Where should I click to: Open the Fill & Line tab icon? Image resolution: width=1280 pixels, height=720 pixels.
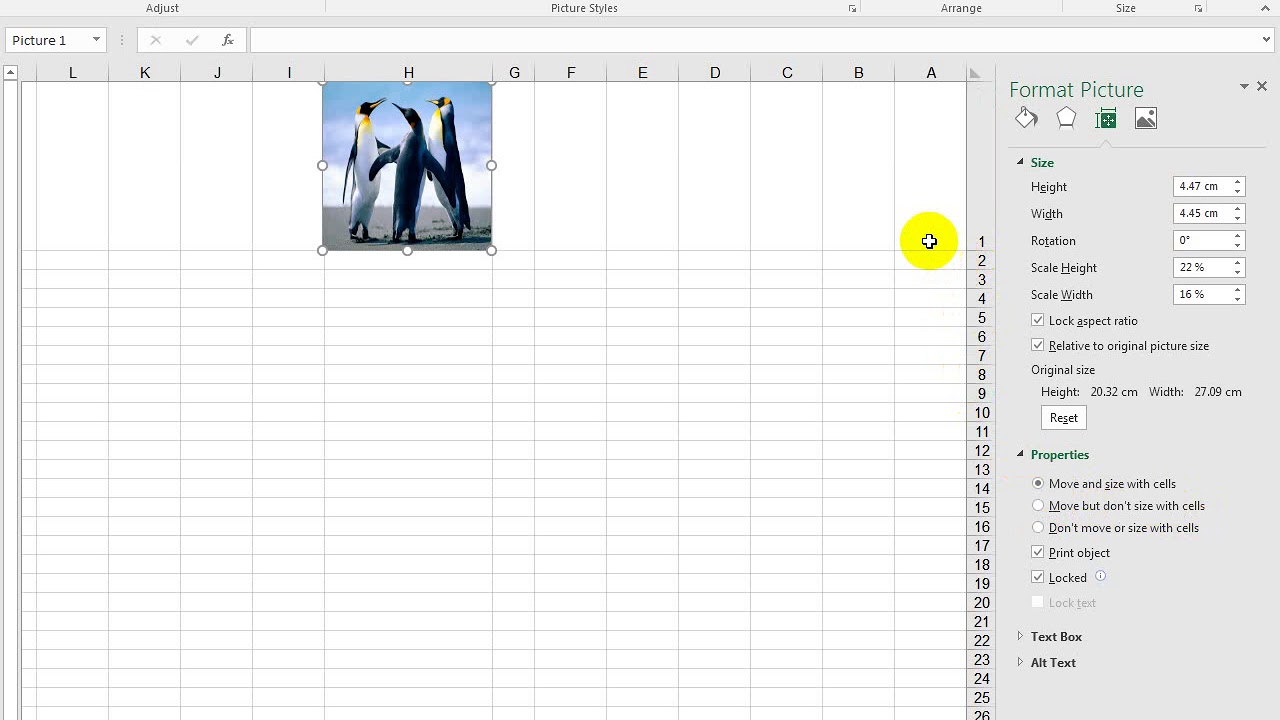(x=1026, y=119)
